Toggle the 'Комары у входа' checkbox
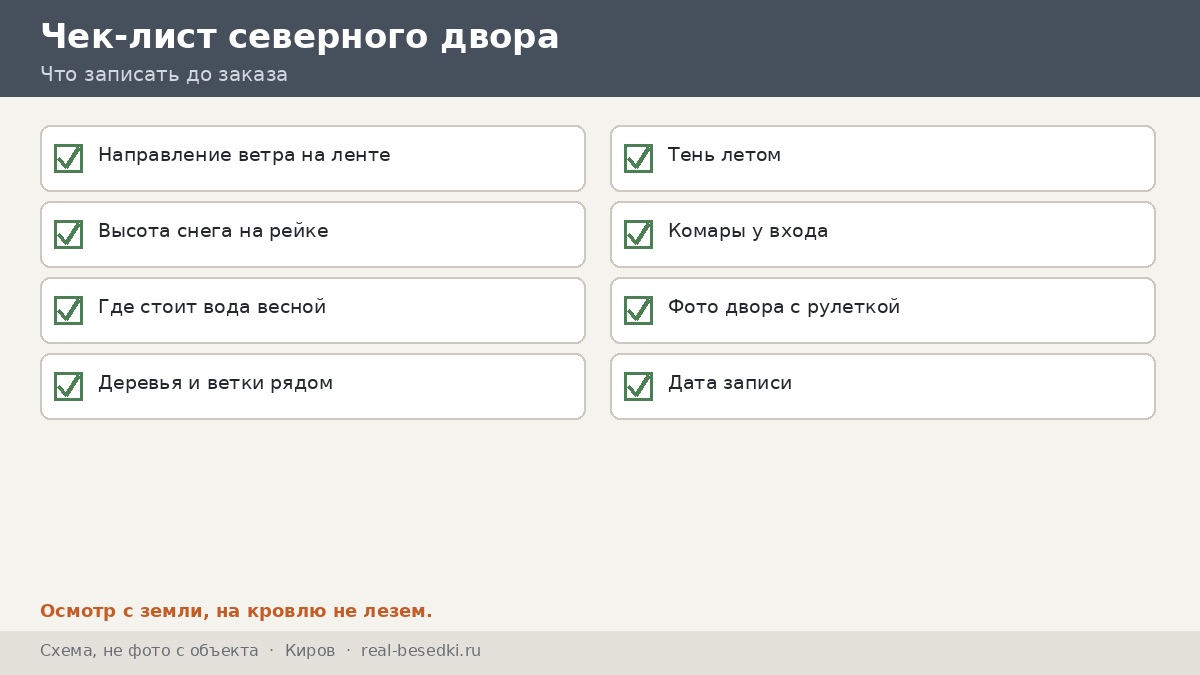The image size is (1200, 675). click(x=638, y=234)
